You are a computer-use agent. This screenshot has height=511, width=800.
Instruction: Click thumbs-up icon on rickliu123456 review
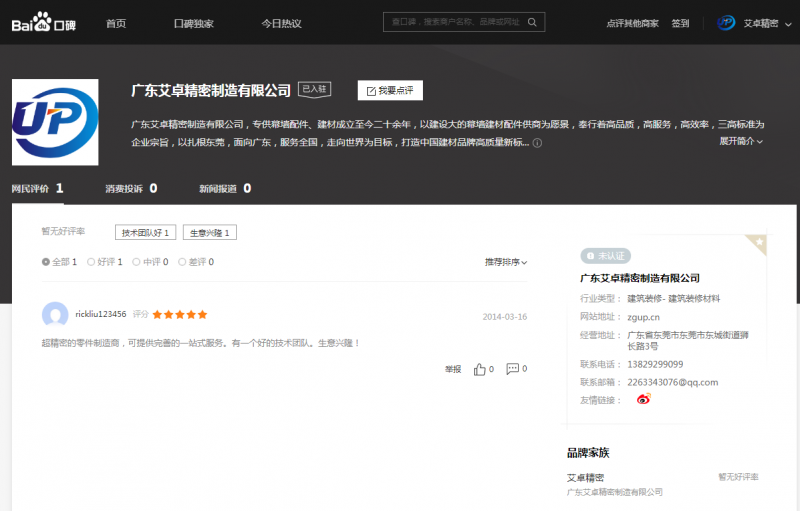click(x=479, y=369)
